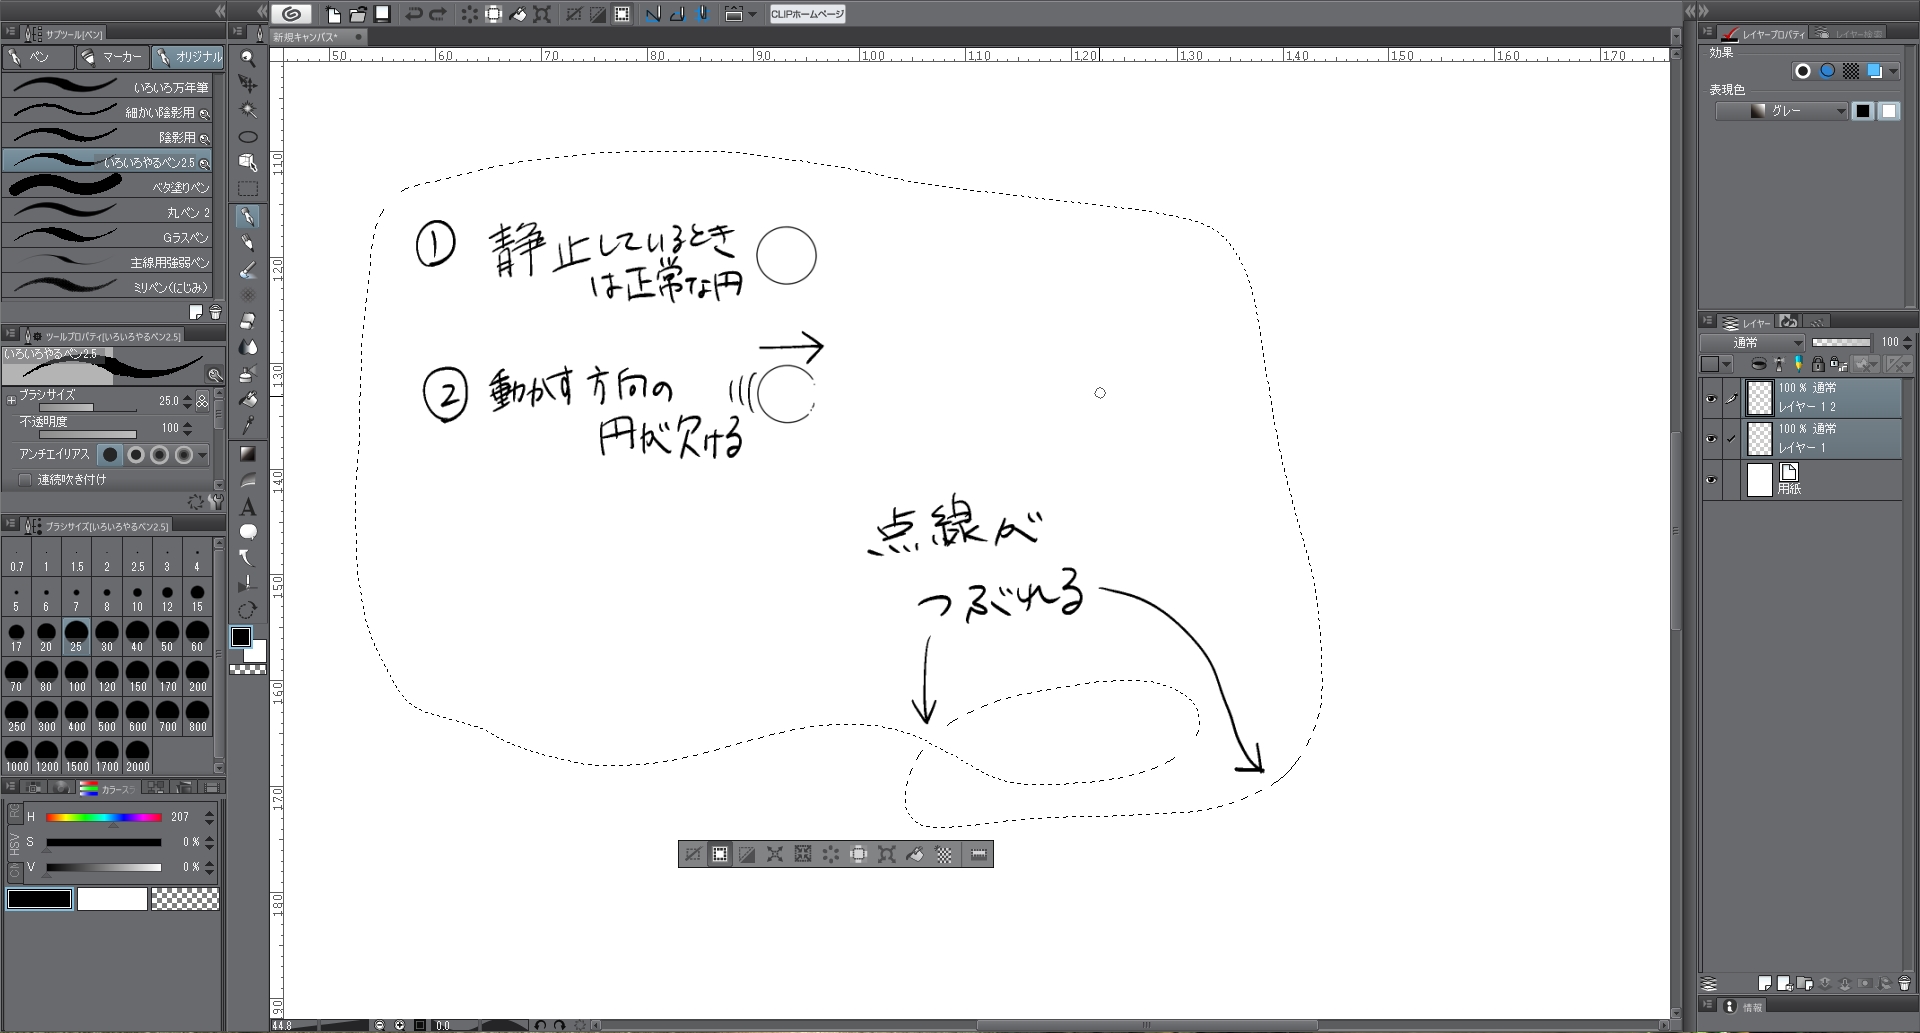Select the Eraser tool

click(248, 321)
